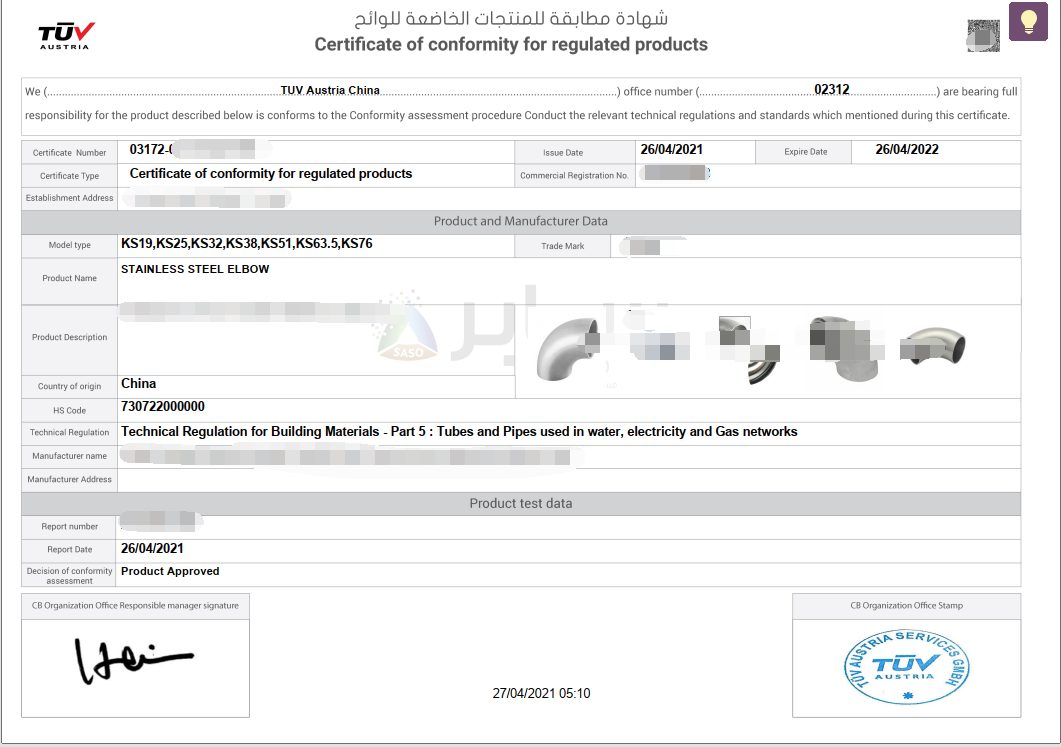The width and height of the screenshot is (1061, 747).
Task: Click the first stainless elbow photo
Action: [568, 349]
